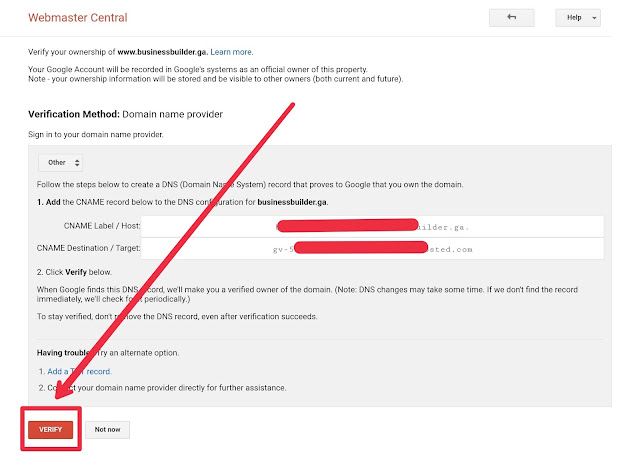Open the Help dropdown menu
The width and height of the screenshot is (640, 455).
click(x=578, y=18)
